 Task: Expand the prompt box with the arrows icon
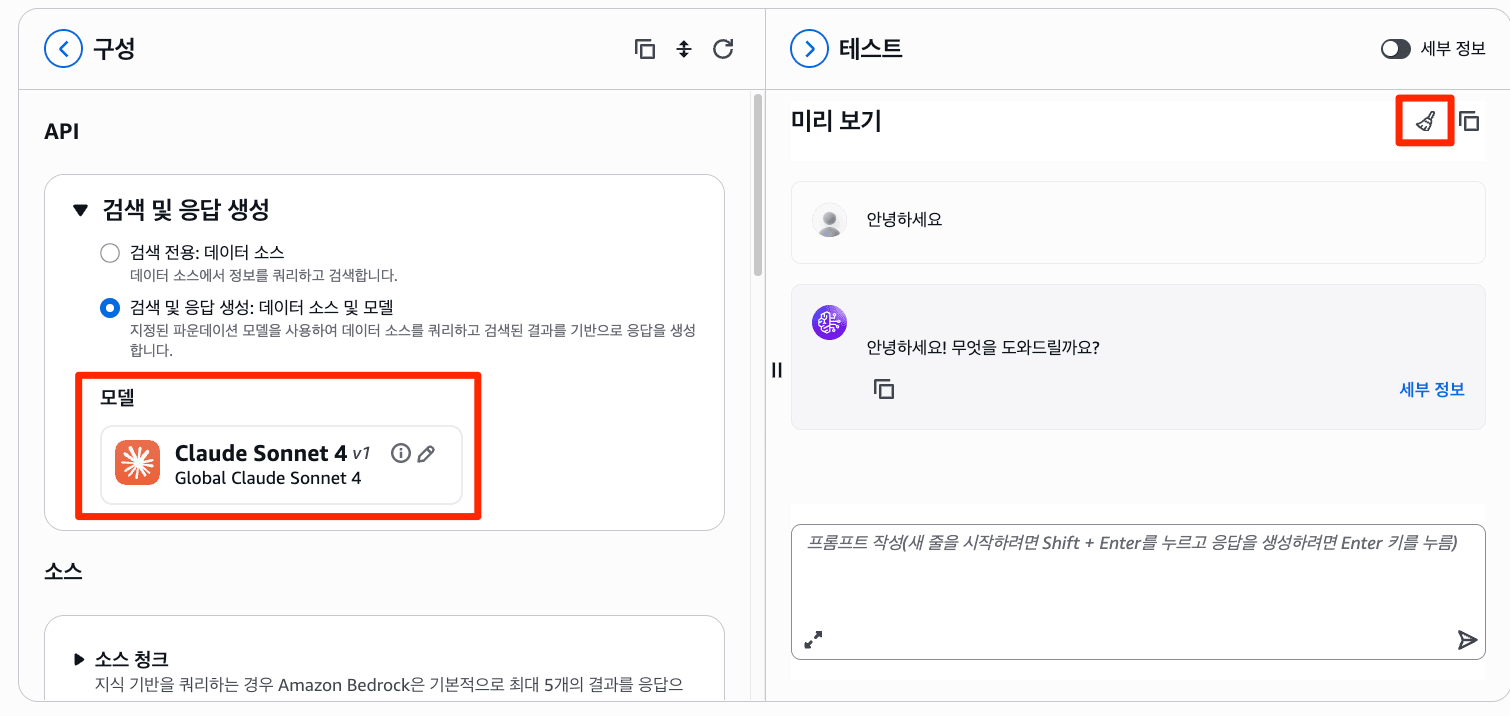click(813, 639)
